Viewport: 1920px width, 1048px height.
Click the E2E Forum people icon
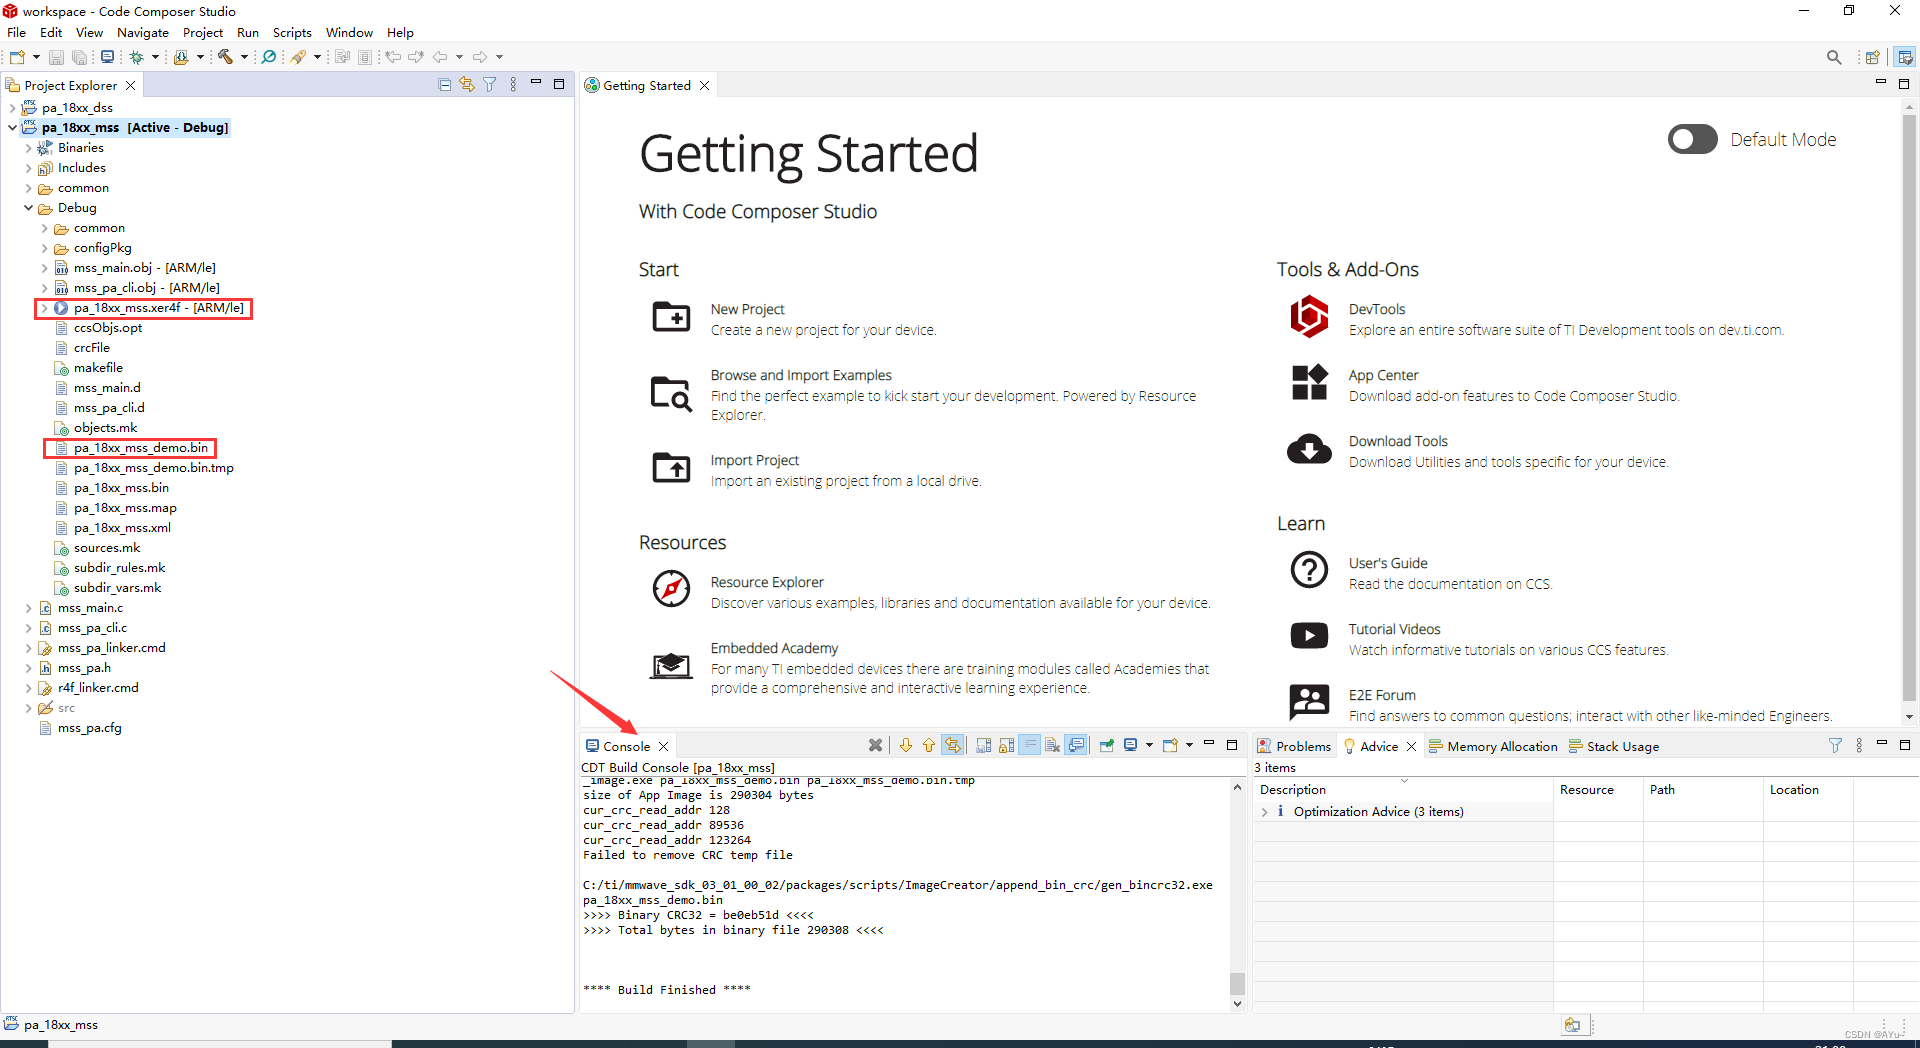tap(1309, 702)
